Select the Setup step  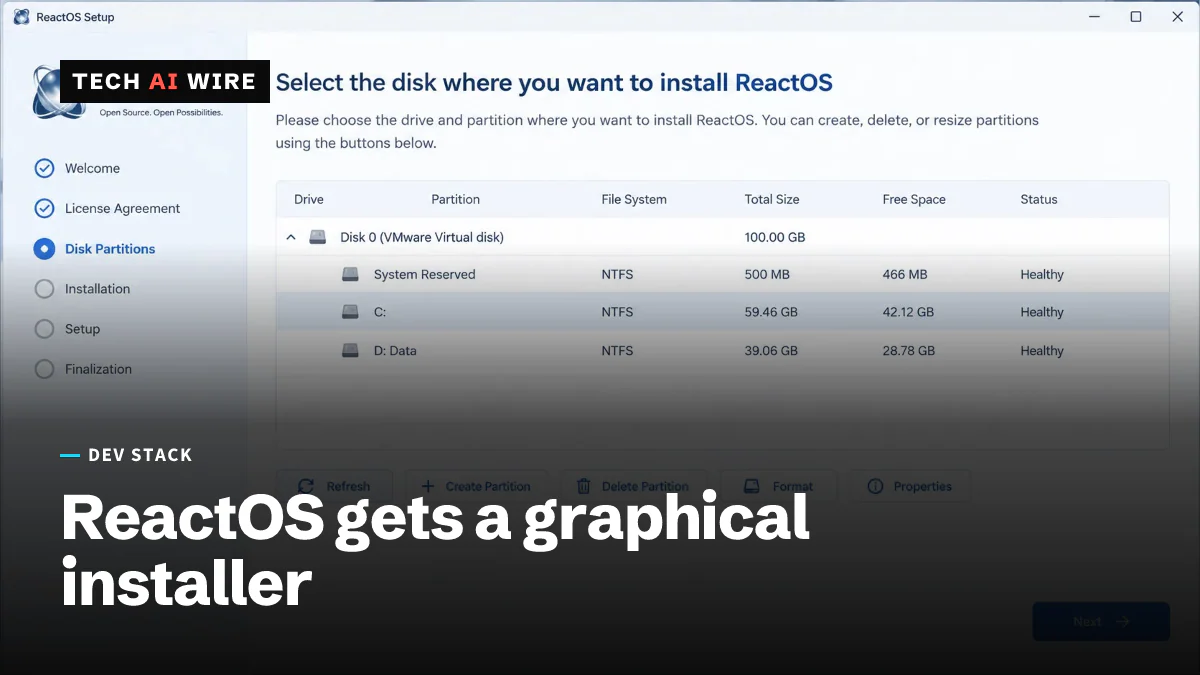(68, 329)
